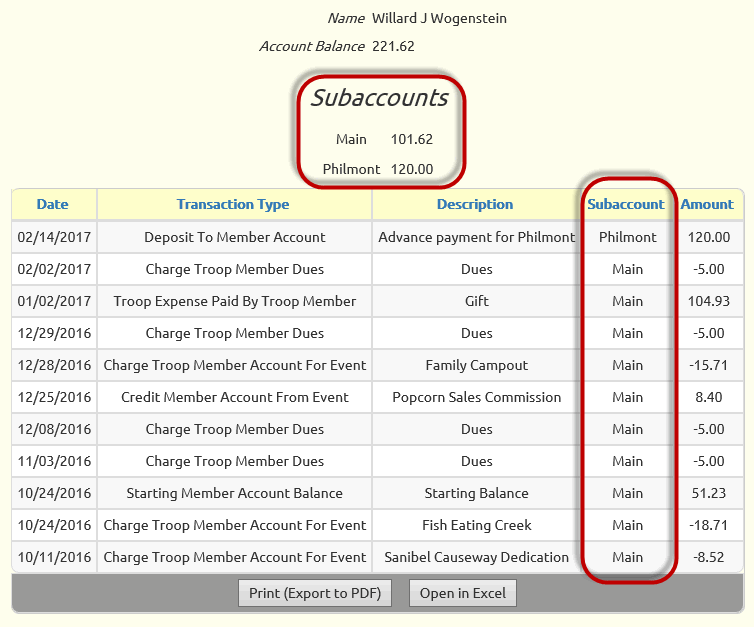
Task: Click the Family Campout description
Action: pos(477,365)
